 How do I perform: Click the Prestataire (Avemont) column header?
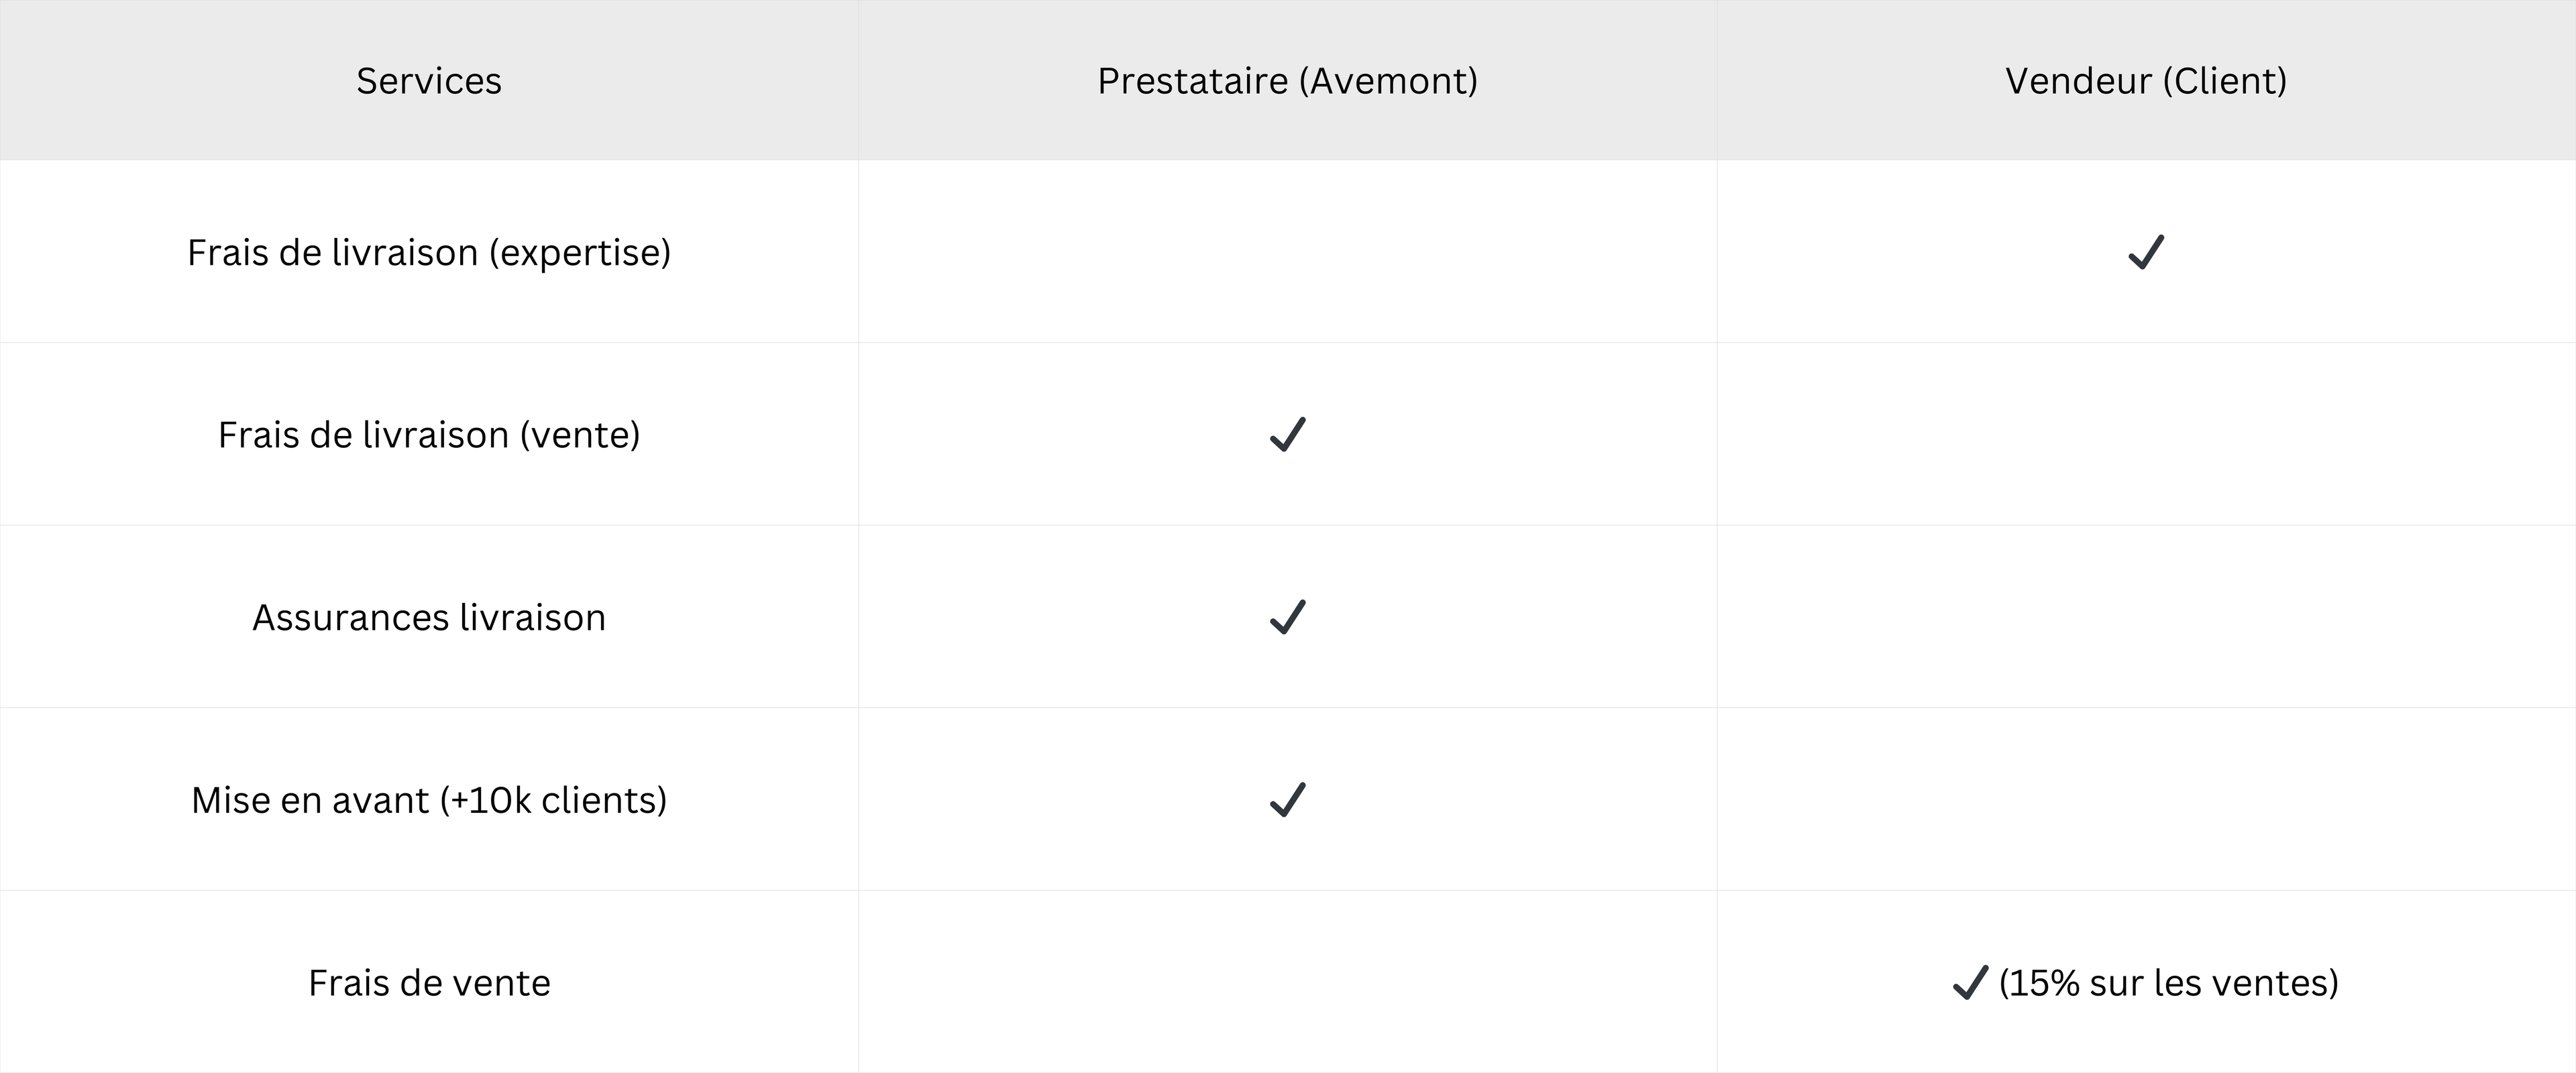point(1287,81)
